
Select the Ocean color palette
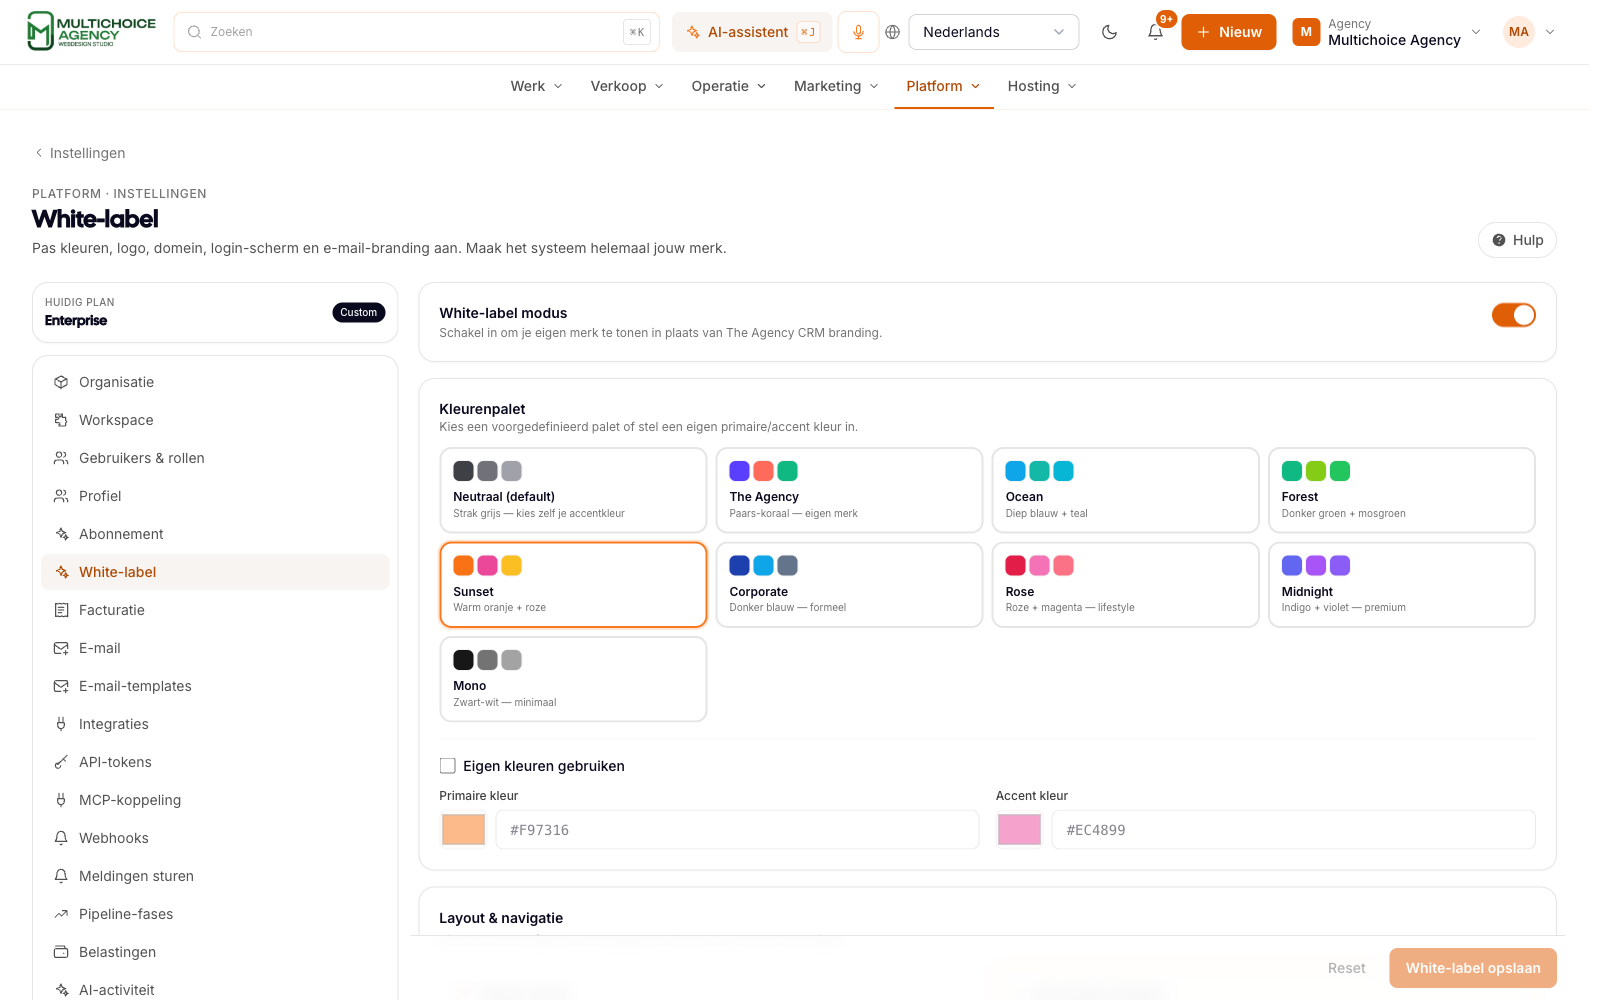1125,490
